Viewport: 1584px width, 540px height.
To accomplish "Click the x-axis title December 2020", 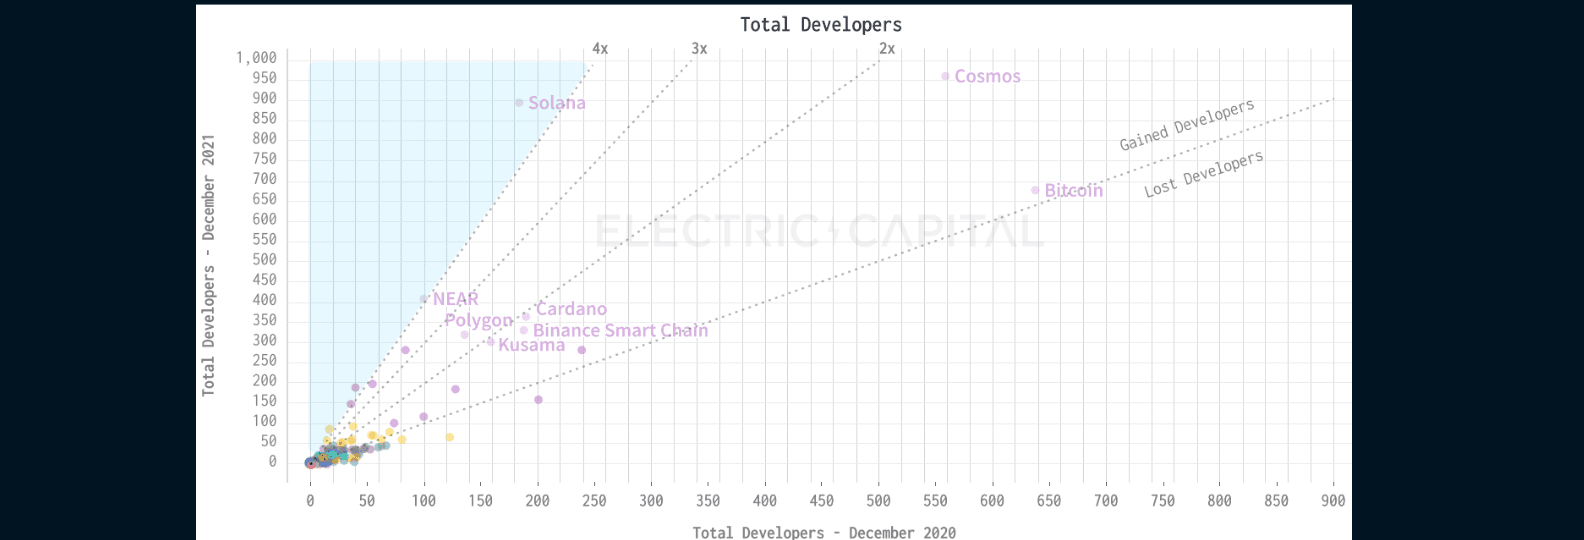I will coord(824,532).
